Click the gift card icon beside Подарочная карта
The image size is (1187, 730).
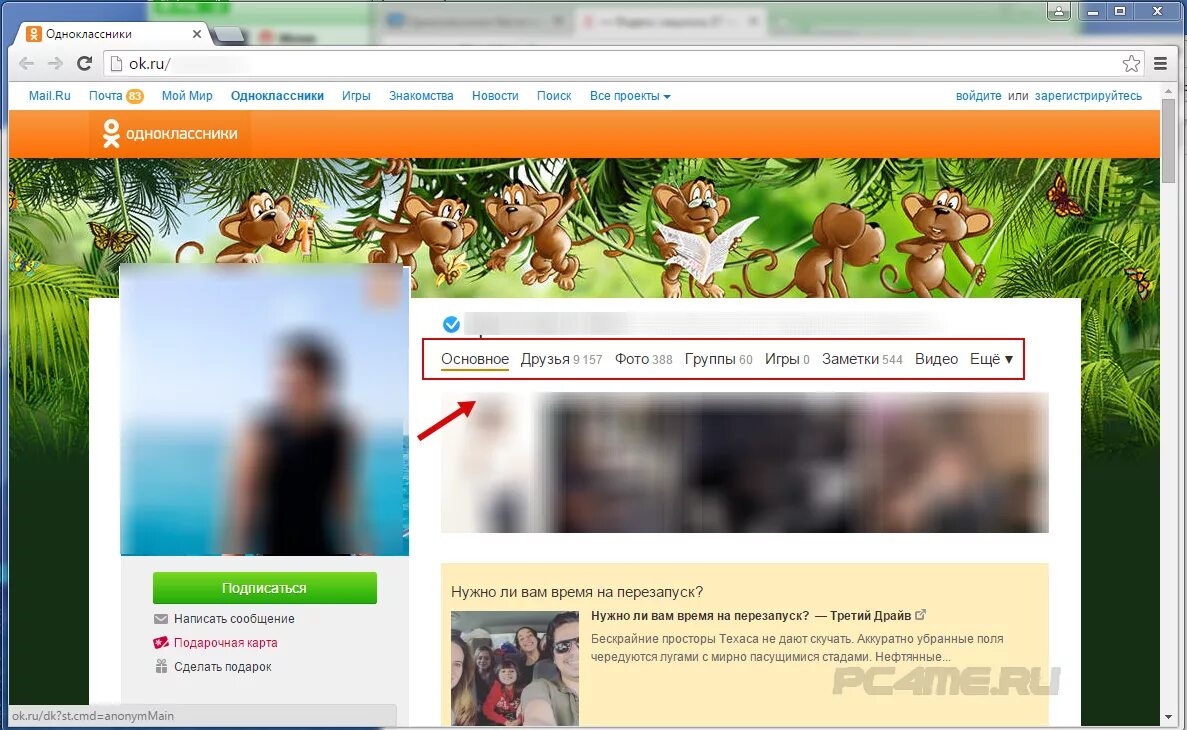click(160, 643)
